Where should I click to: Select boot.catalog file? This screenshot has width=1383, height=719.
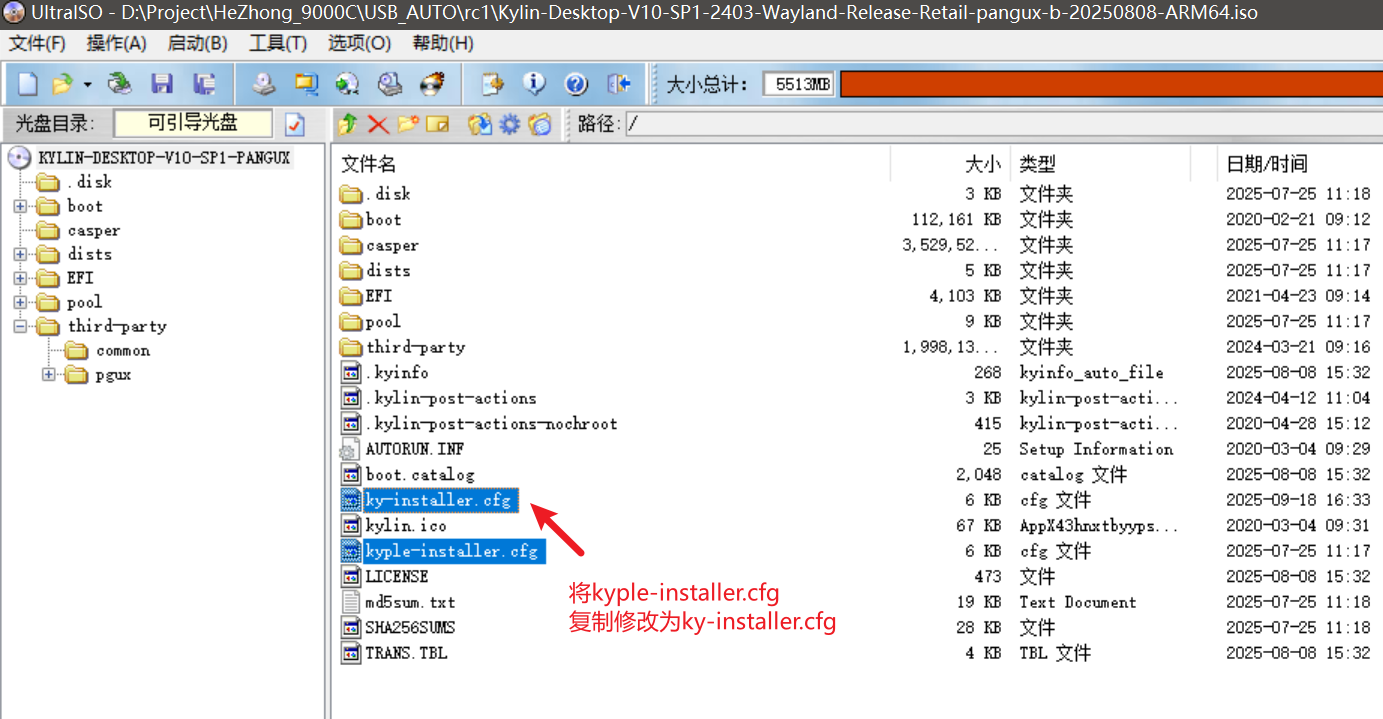419,475
